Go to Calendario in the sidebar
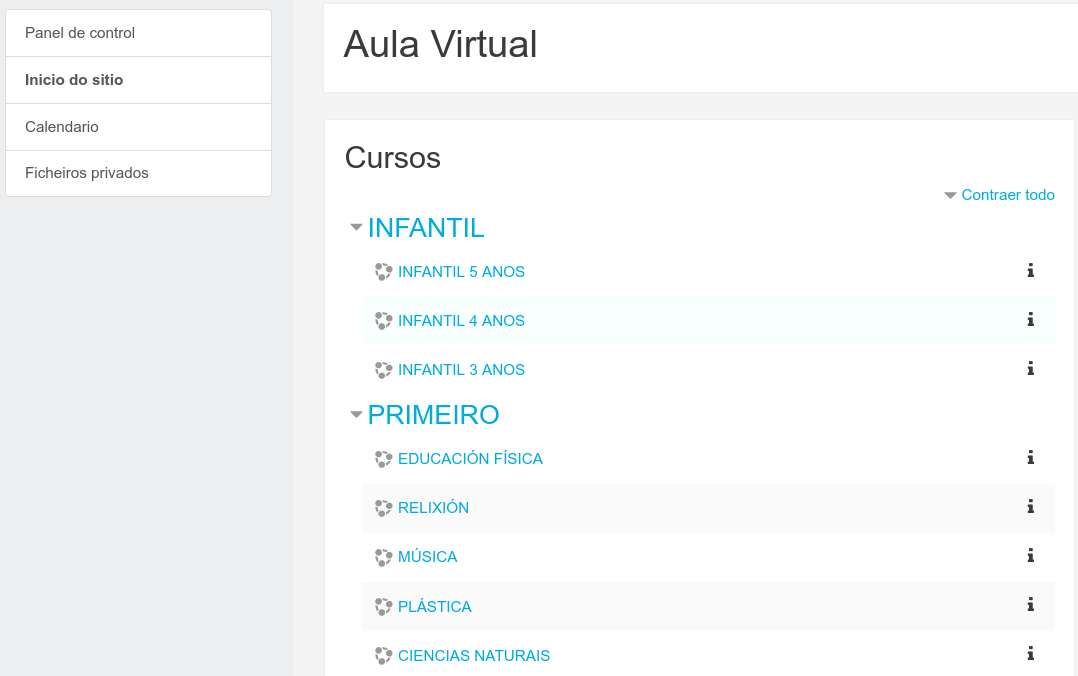1078x676 pixels. coord(62,127)
